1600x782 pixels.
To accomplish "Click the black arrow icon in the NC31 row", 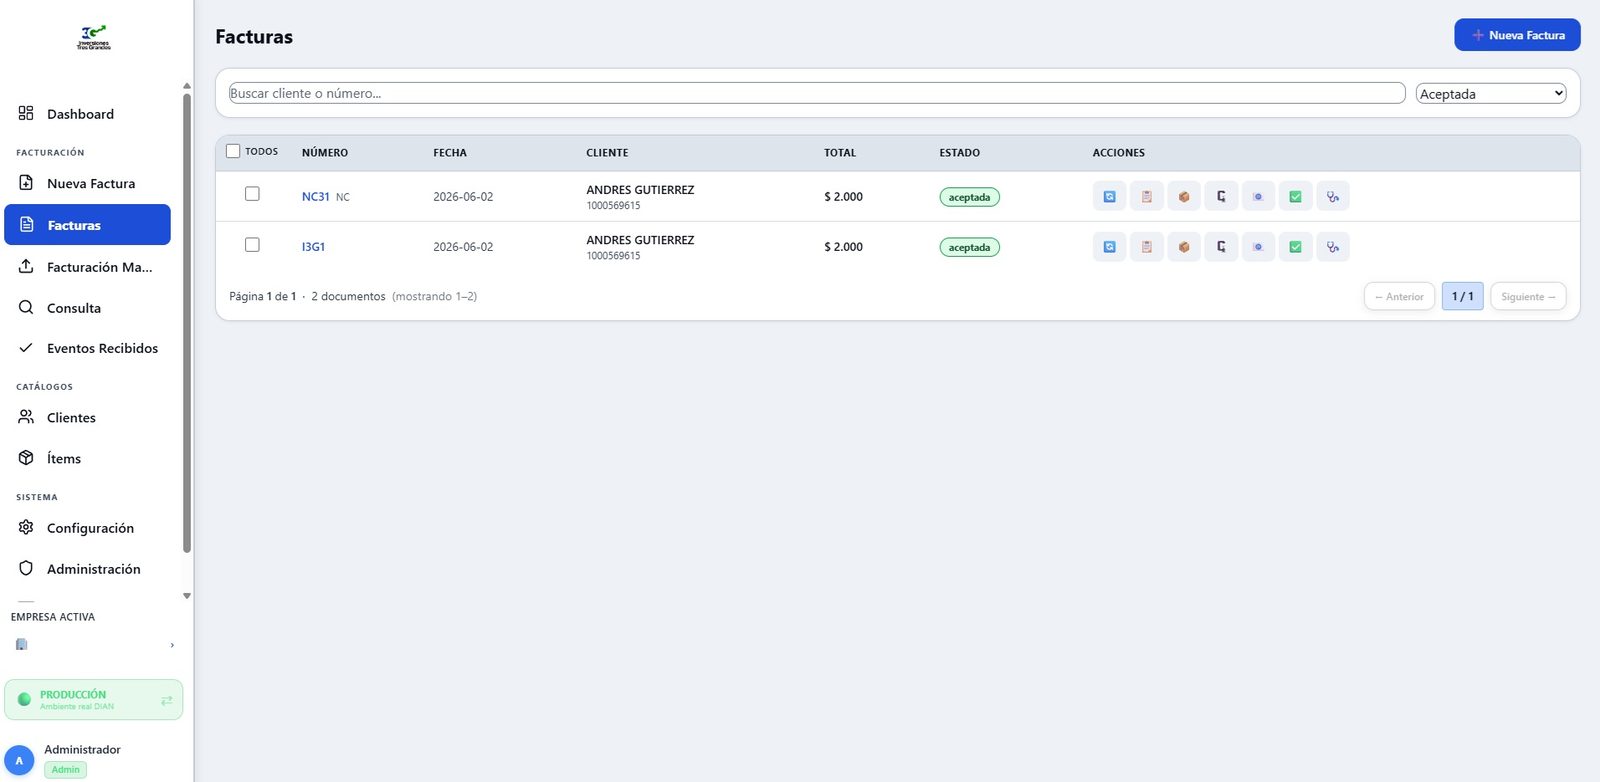I will (1221, 197).
